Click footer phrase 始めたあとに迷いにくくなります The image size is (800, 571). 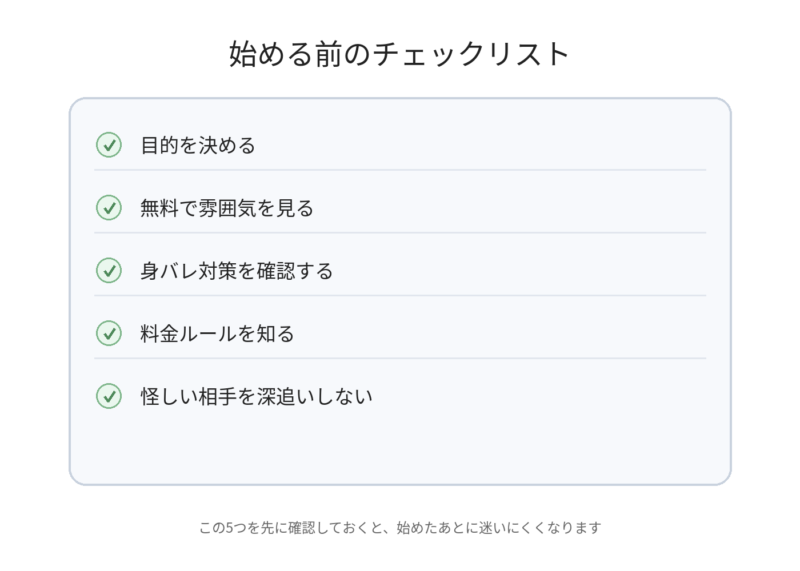[498, 527]
